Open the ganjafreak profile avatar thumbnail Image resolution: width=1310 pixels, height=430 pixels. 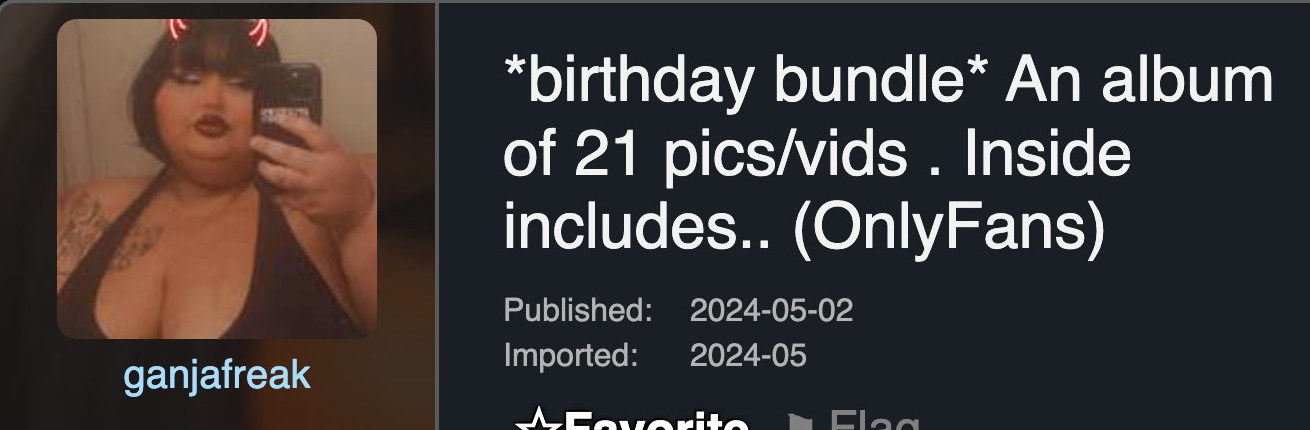[x=217, y=179]
